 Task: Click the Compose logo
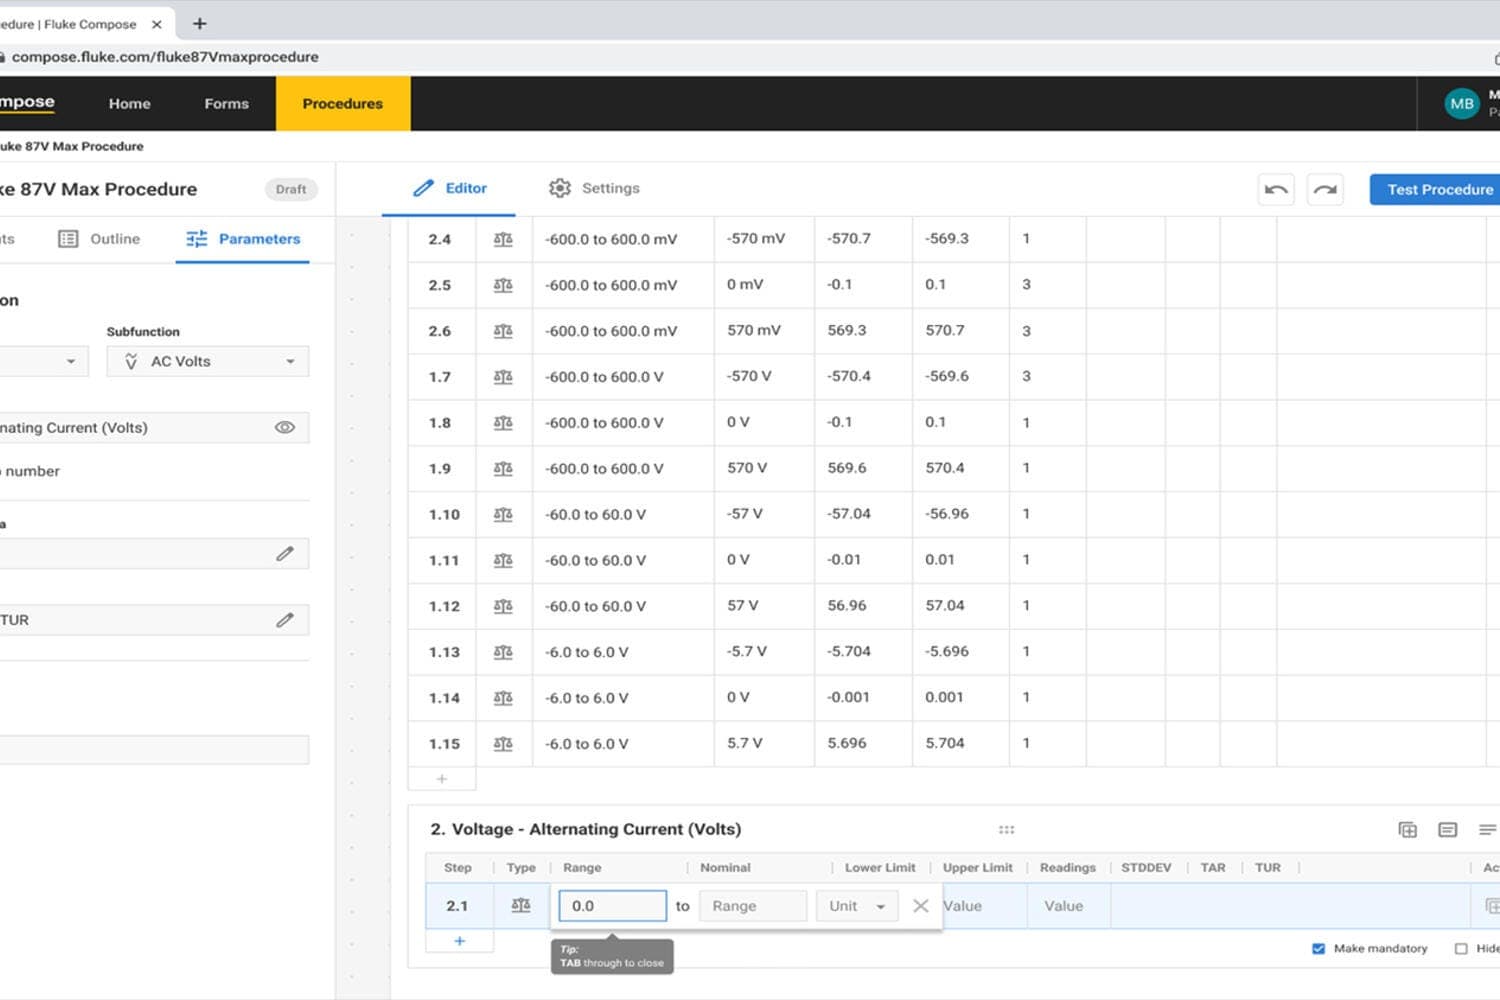[x=27, y=102]
